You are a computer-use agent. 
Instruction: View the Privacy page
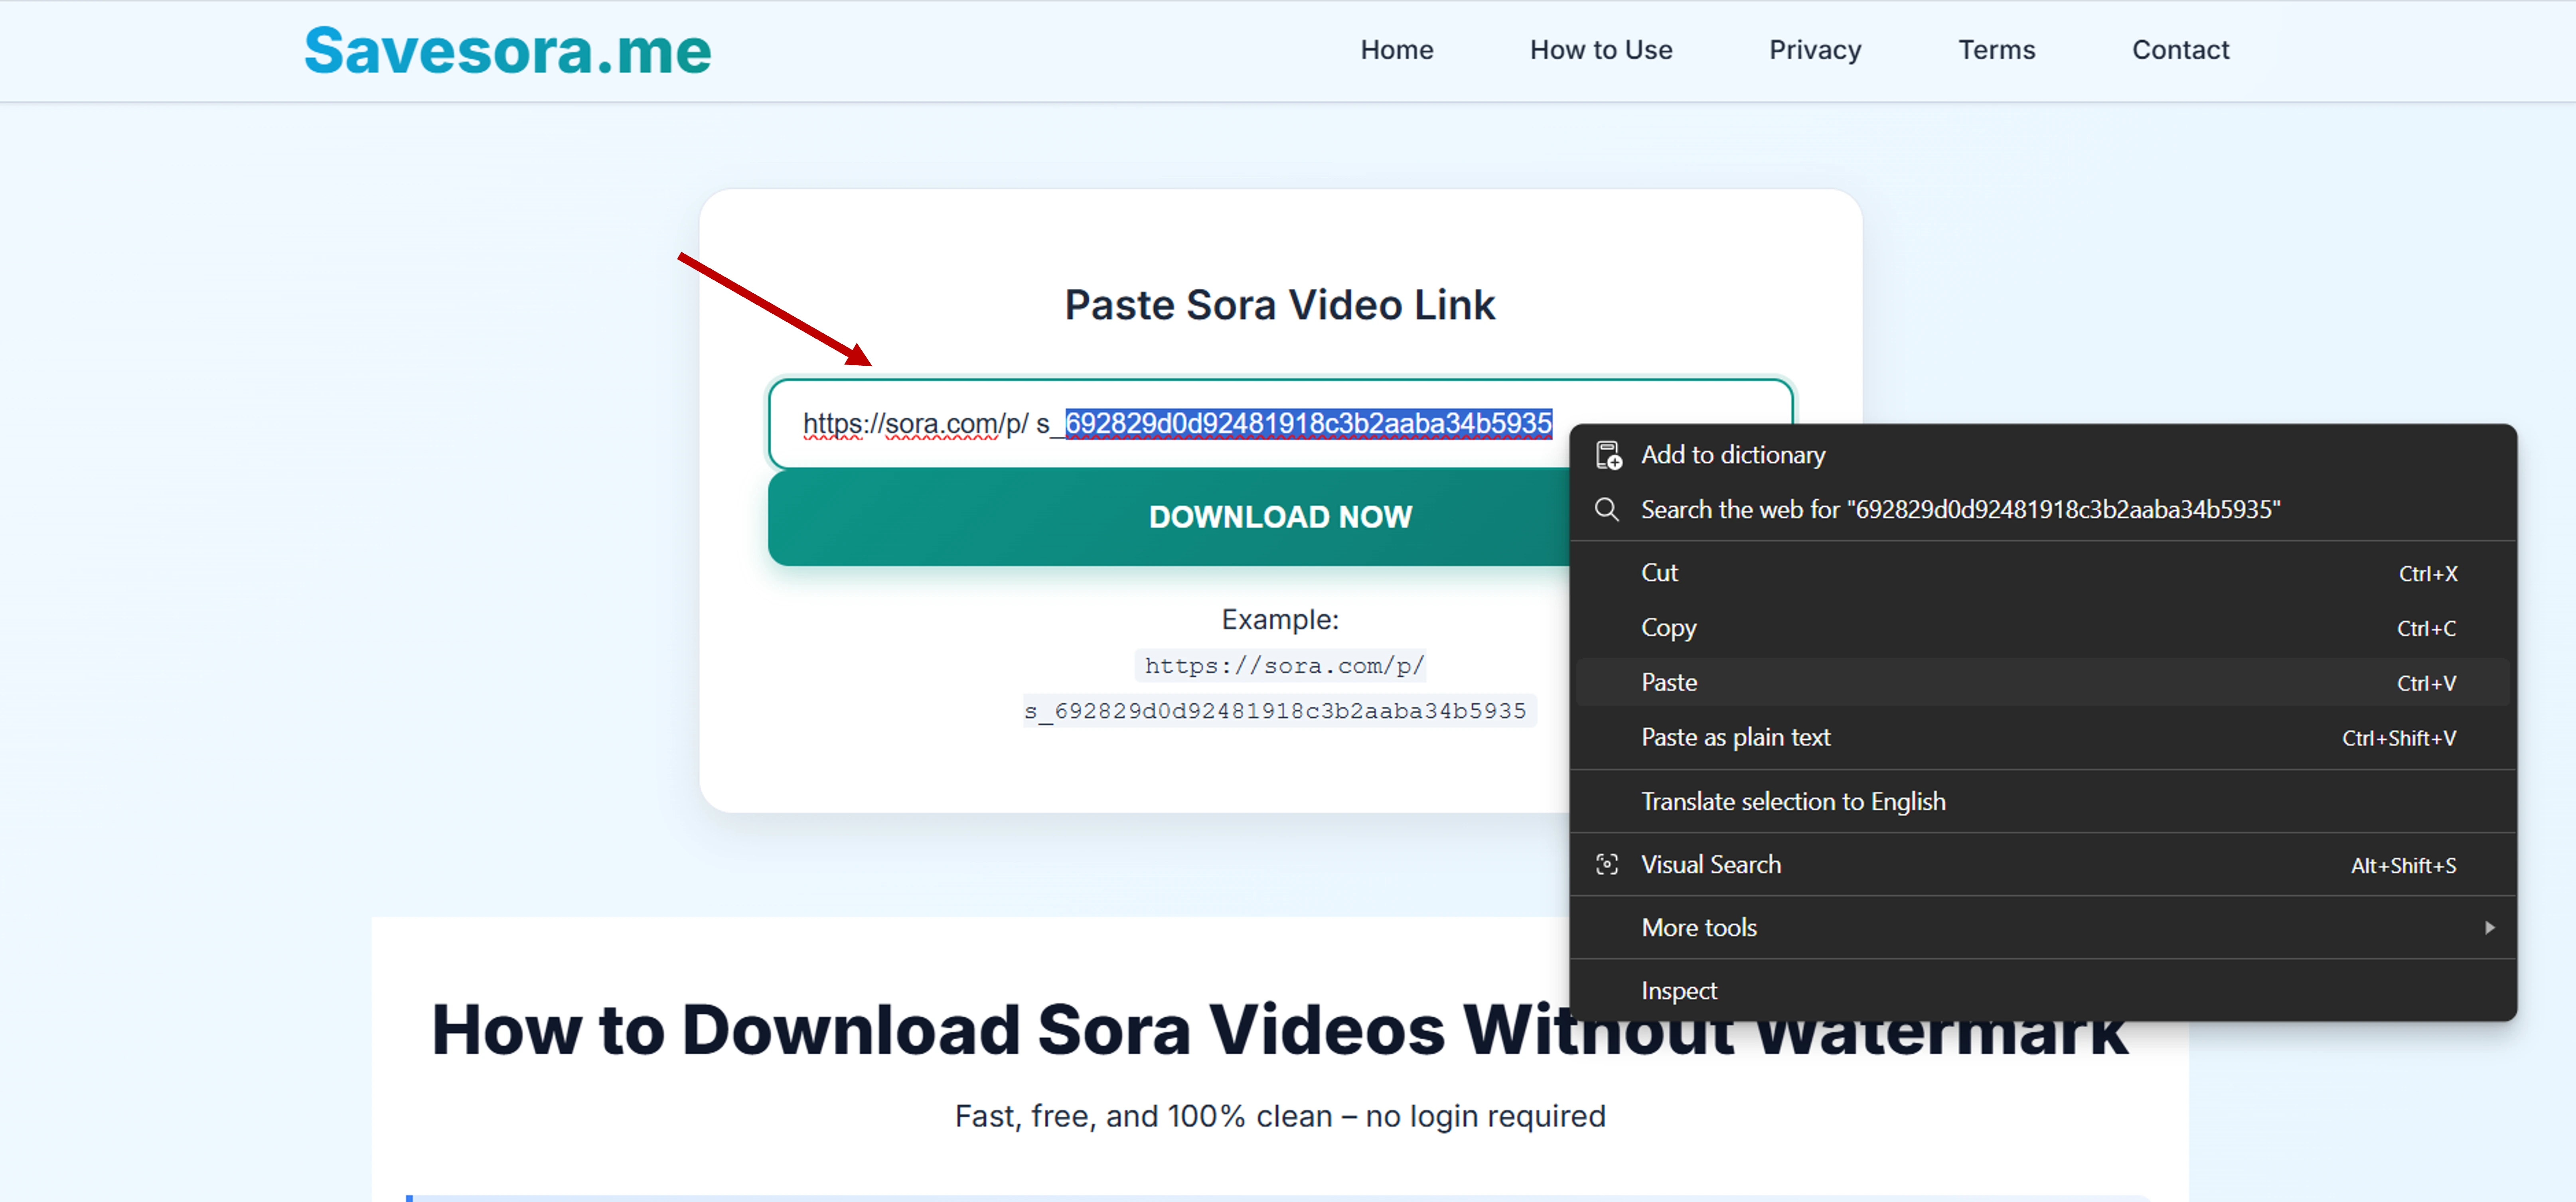(x=1815, y=49)
